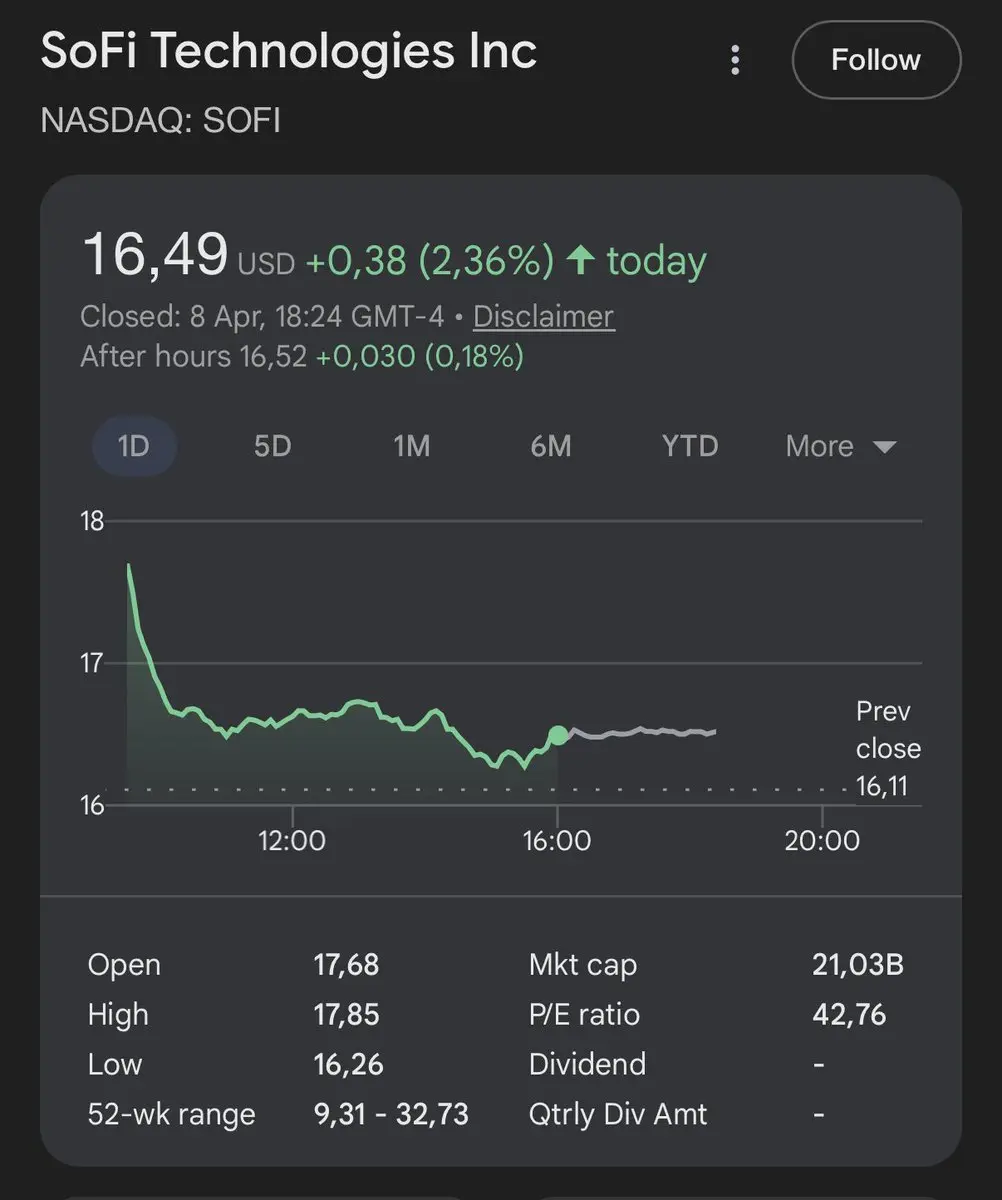Select the YTD chart range
1002x1200 pixels.
pyautogui.click(x=690, y=446)
